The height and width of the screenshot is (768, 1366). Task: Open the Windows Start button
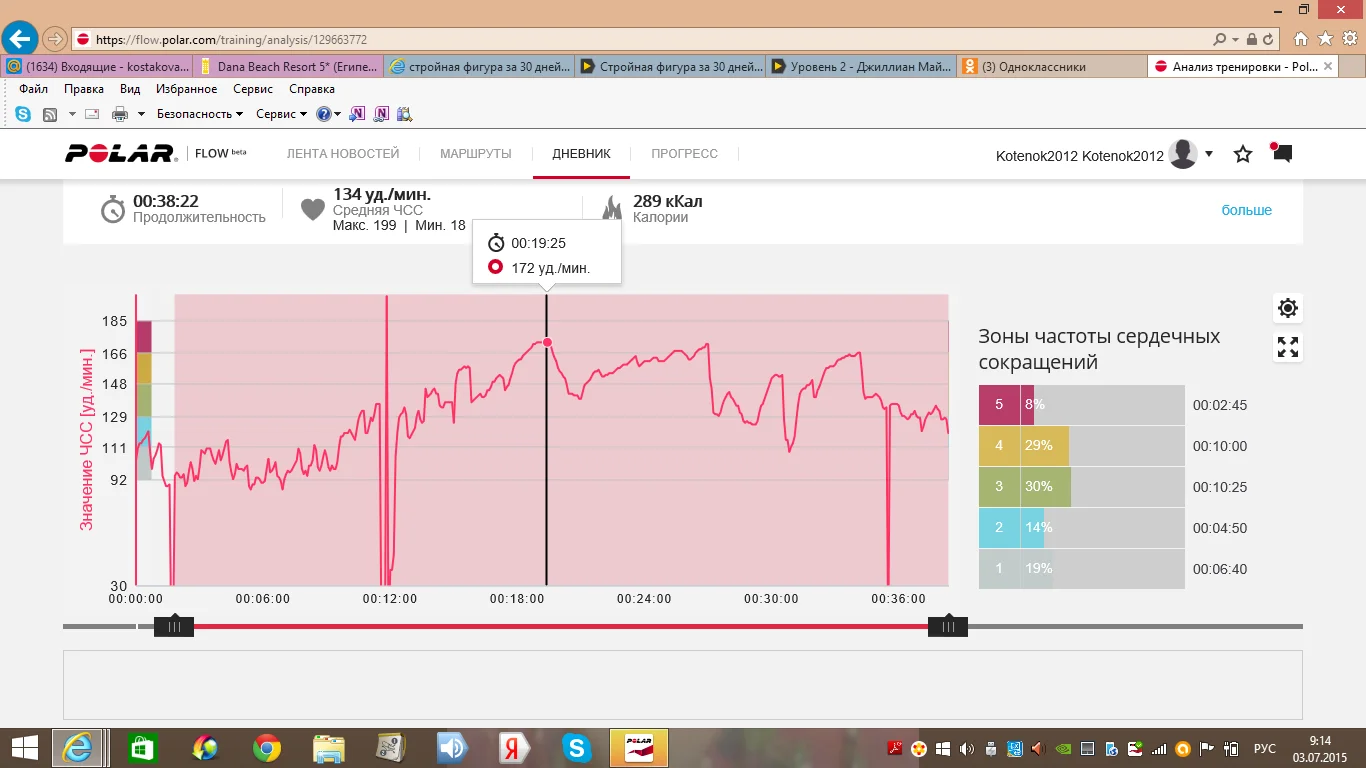pyautogui.click(x=24, y=747)
